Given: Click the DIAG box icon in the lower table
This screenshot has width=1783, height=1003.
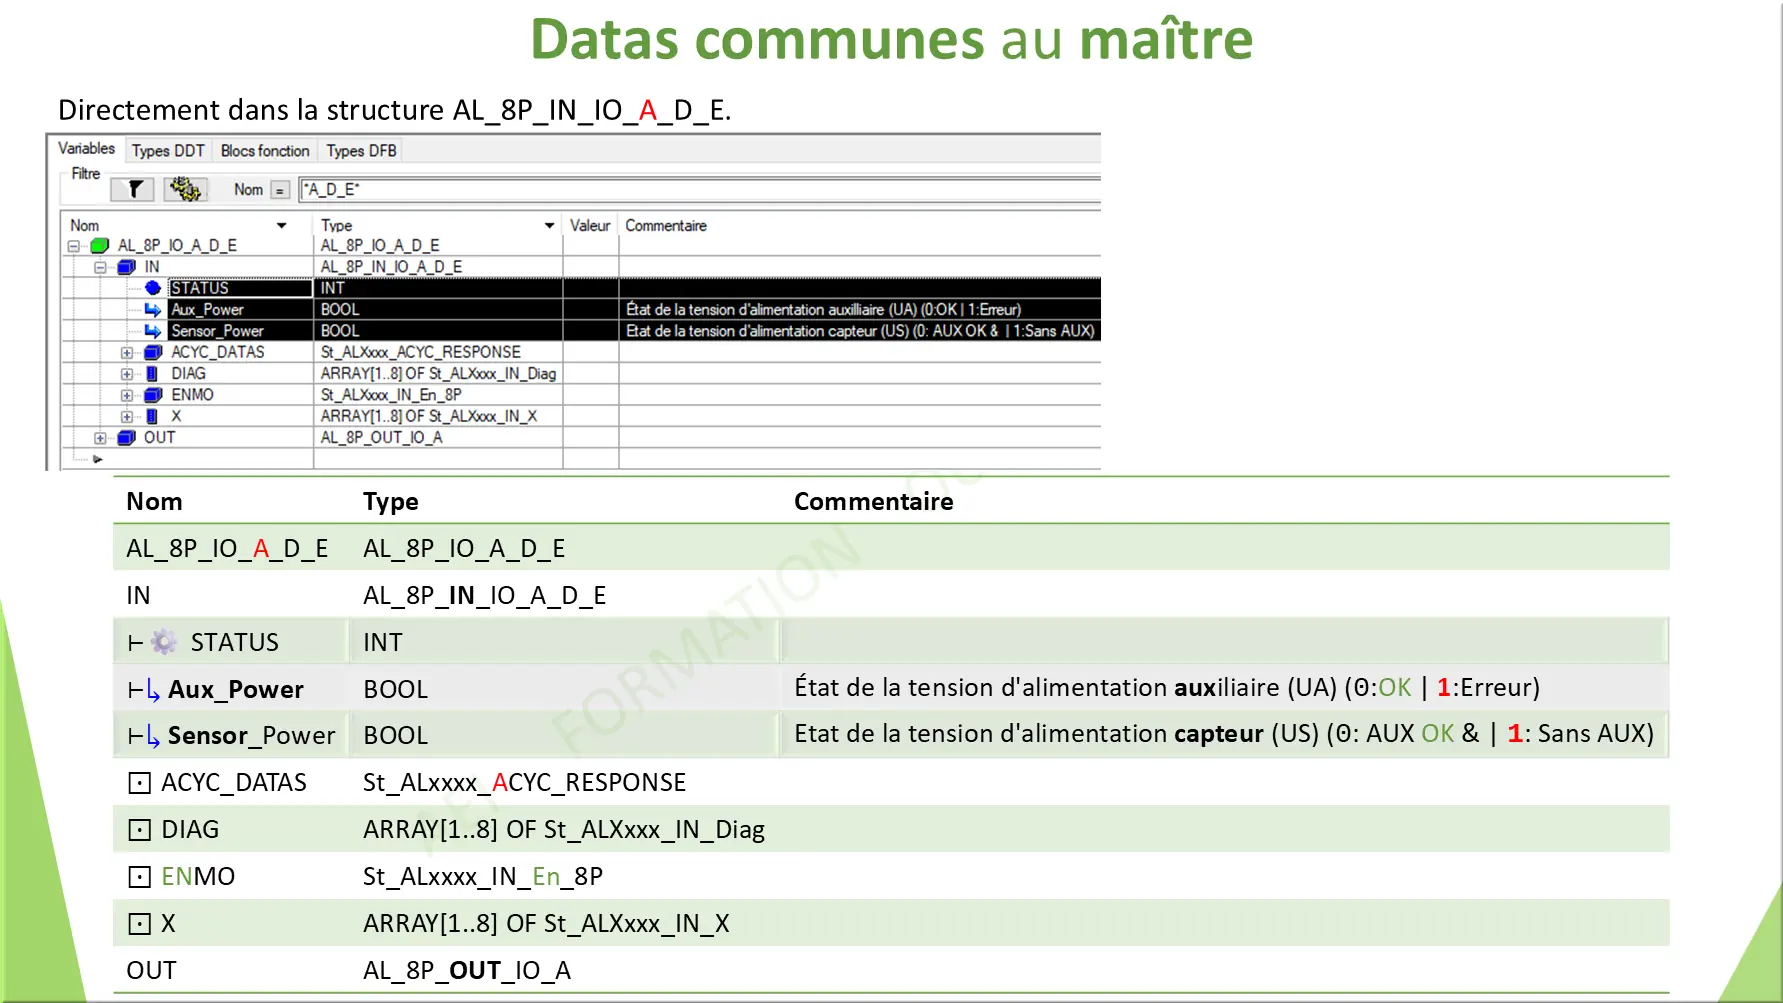Looking at the screenshot, I should (x=140, y=831).
